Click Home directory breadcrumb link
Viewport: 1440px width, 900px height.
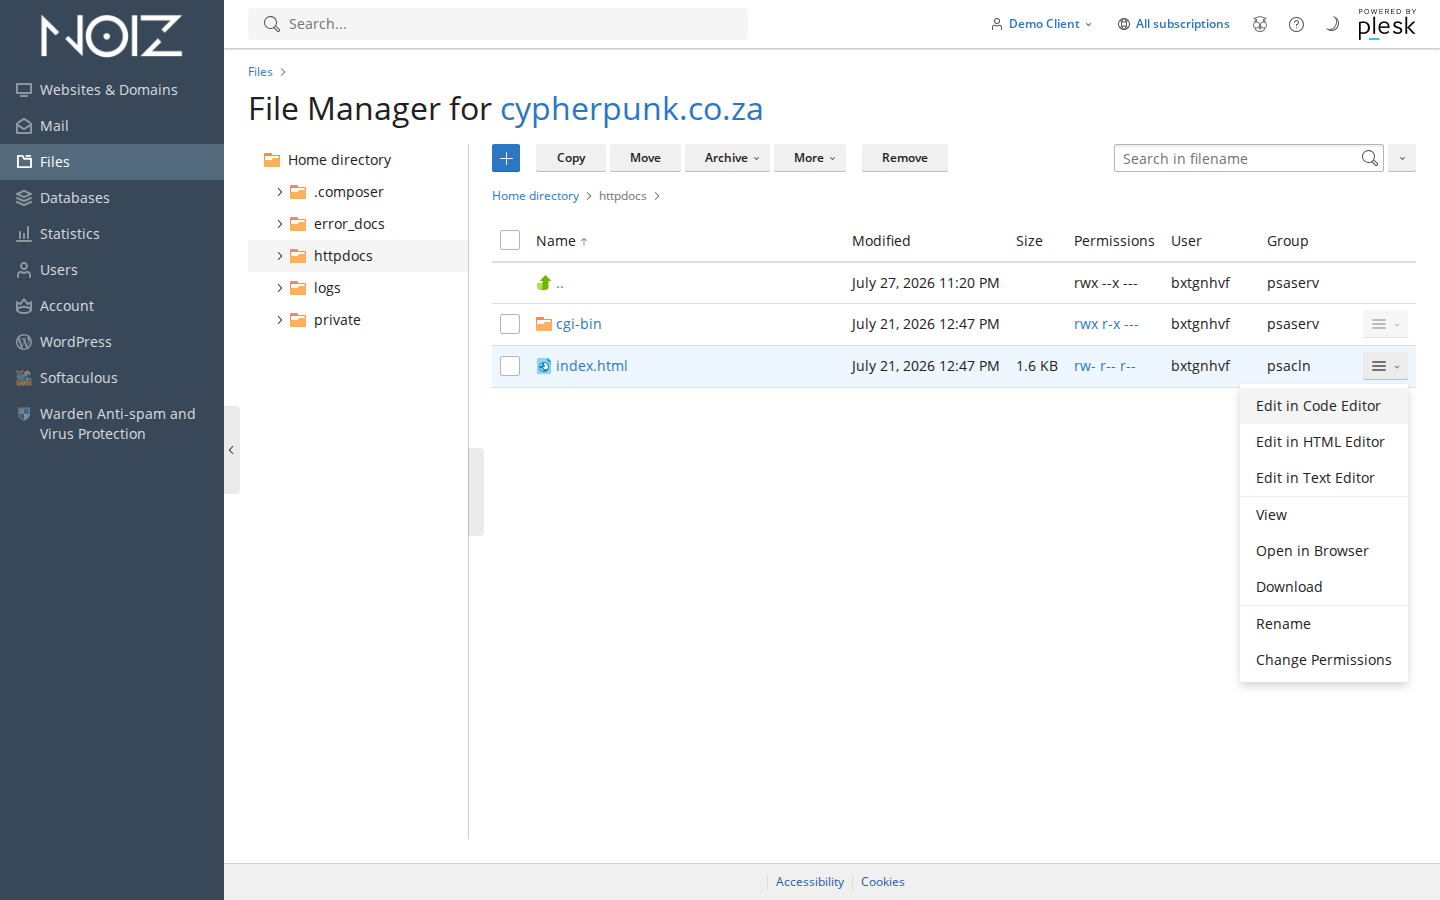click(535, 196)
